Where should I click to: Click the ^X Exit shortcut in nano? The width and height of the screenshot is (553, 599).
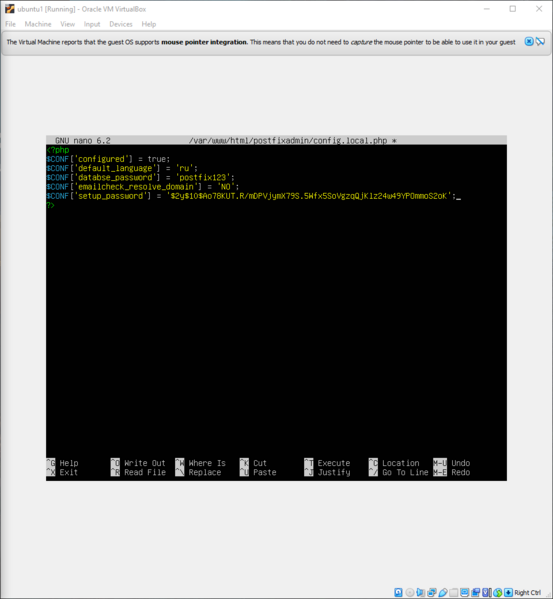[x=62, y=472]
